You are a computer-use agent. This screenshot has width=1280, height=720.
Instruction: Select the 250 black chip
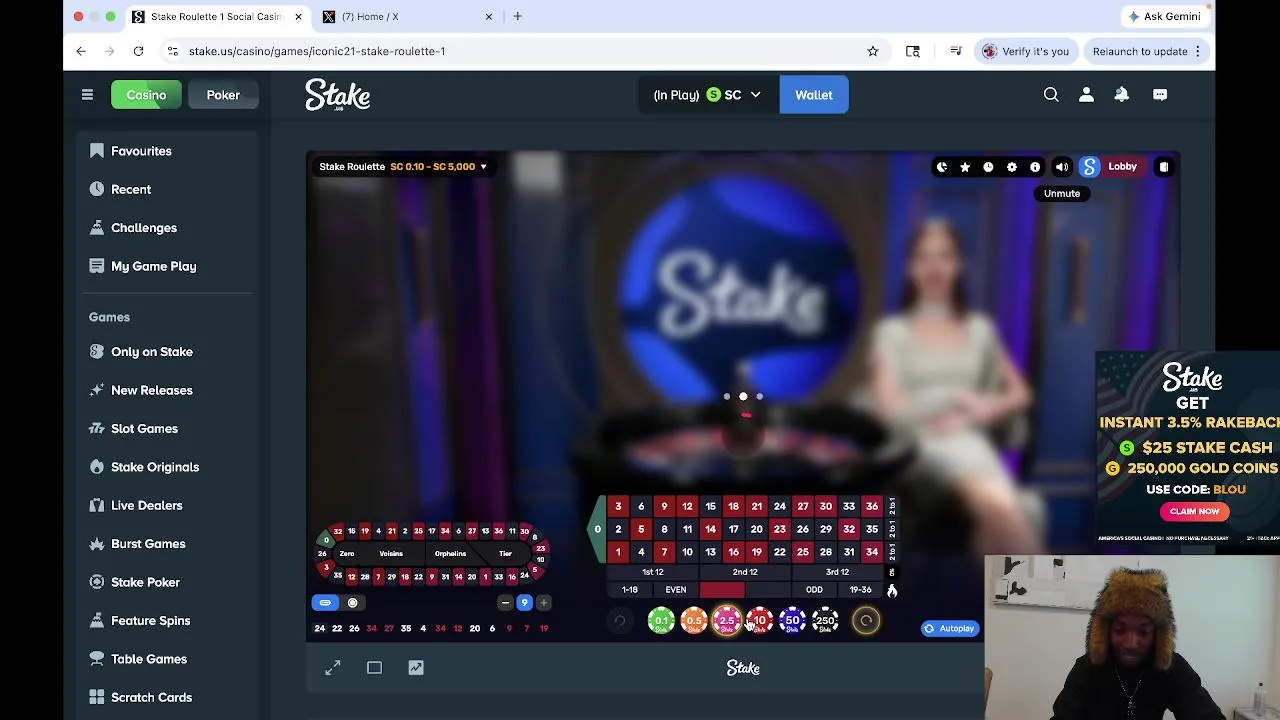[825, 621]
